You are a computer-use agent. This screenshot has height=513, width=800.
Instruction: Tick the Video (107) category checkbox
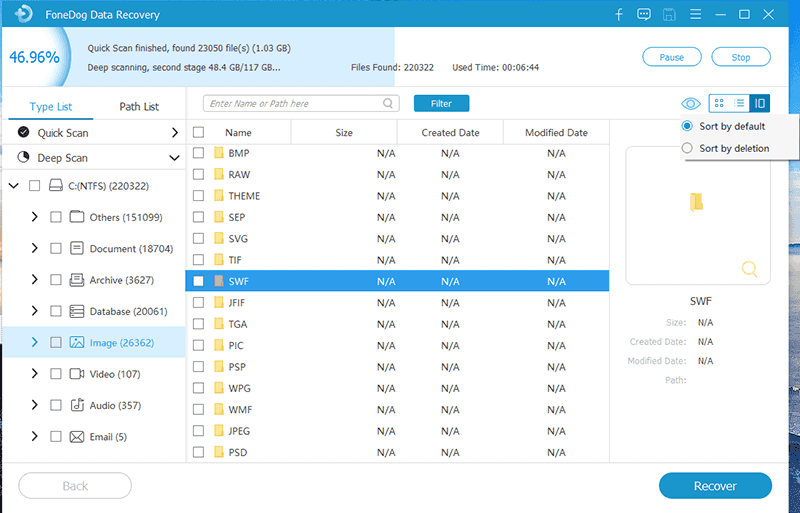click(56, 374)
